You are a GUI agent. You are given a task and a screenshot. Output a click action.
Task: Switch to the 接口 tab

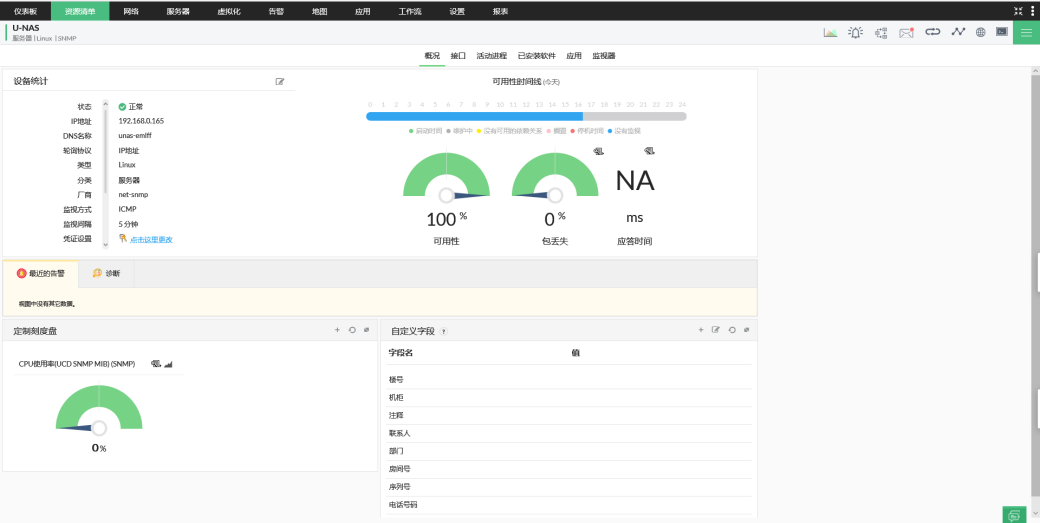(458, 56)
